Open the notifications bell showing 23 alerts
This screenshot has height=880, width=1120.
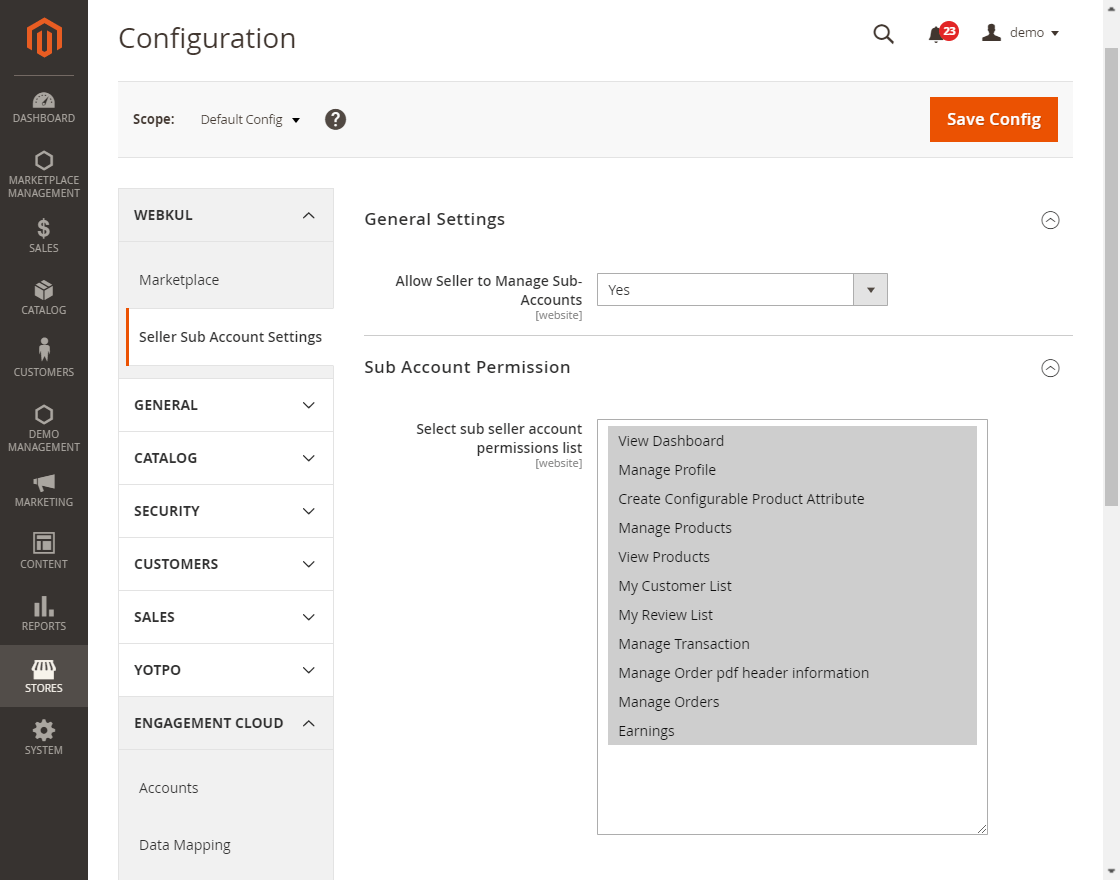(x=938, y=33)
